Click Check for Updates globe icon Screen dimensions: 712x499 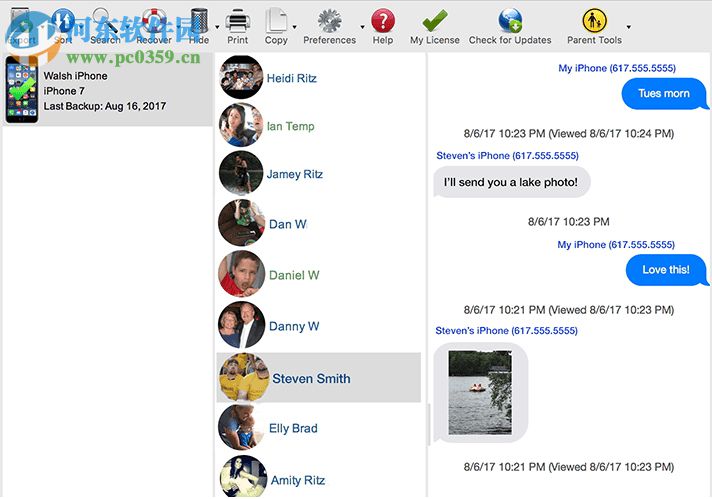(x=510, y=21)
